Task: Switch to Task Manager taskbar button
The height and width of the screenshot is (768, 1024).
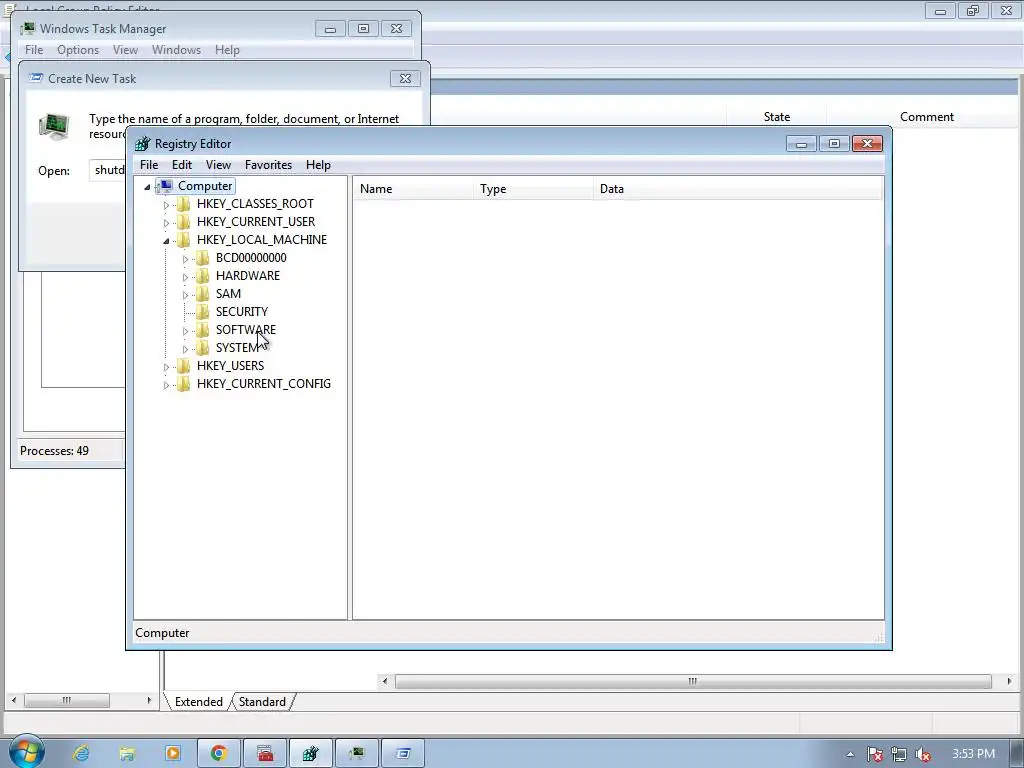Action: coord(356,754)
